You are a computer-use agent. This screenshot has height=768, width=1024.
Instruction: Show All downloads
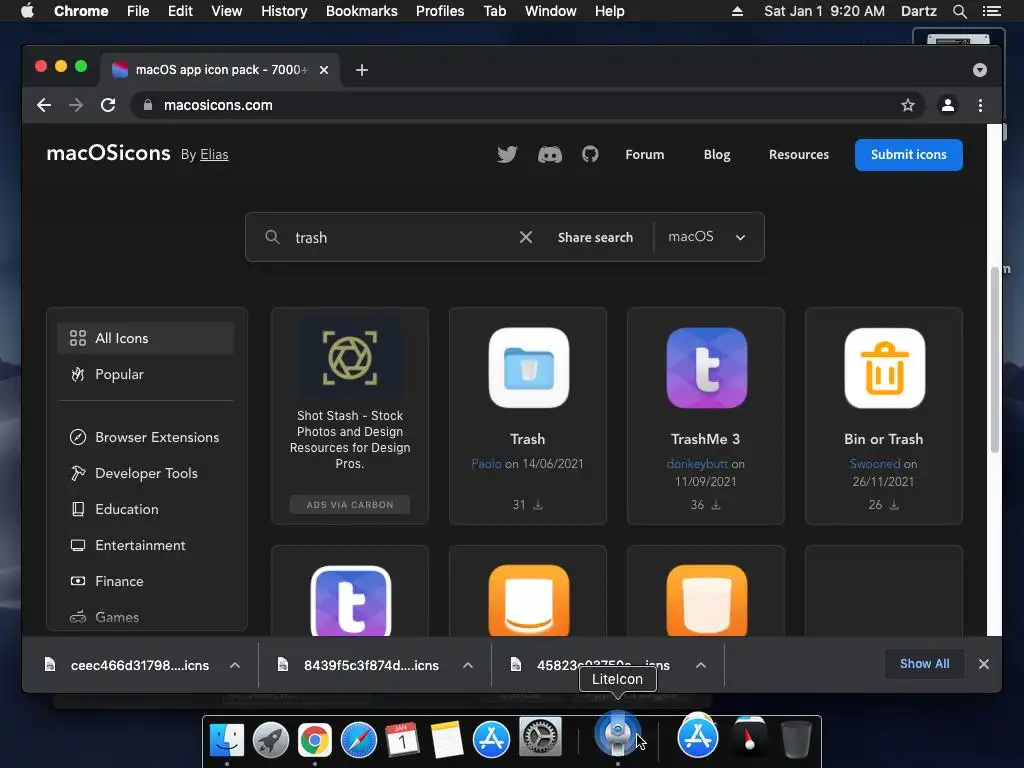[x=924, y=664]
